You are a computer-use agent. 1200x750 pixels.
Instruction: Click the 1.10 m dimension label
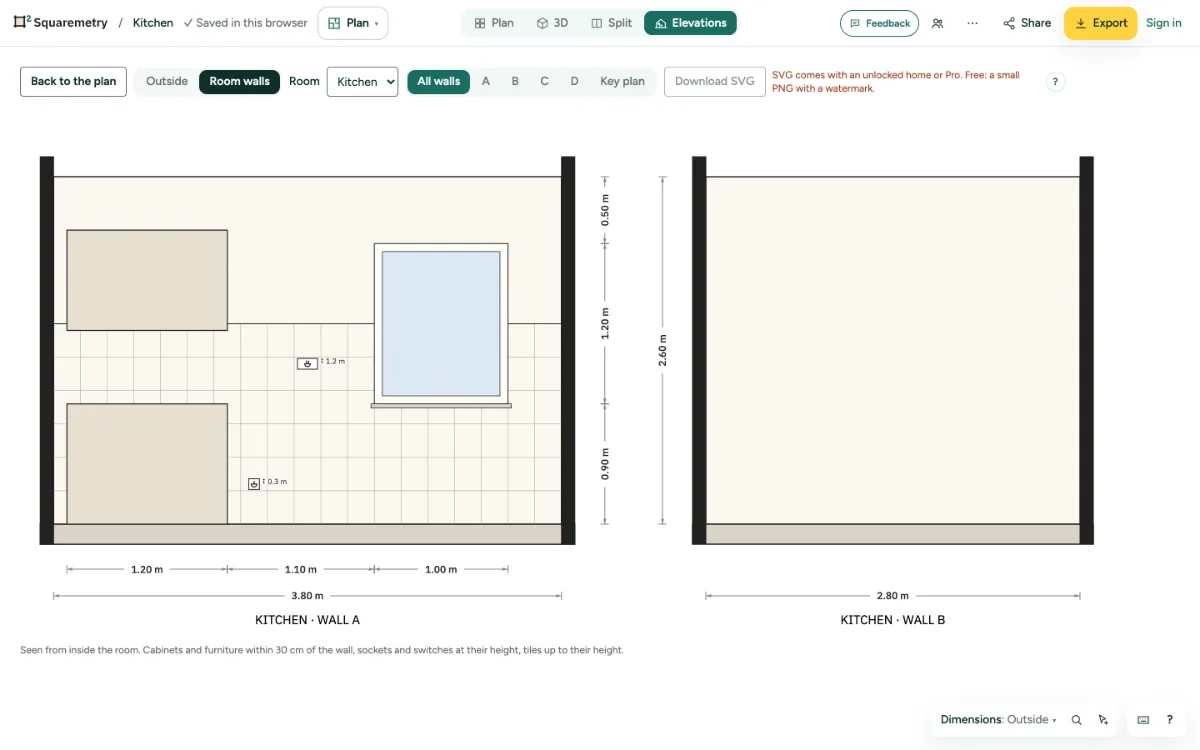(x=301, y=570)
